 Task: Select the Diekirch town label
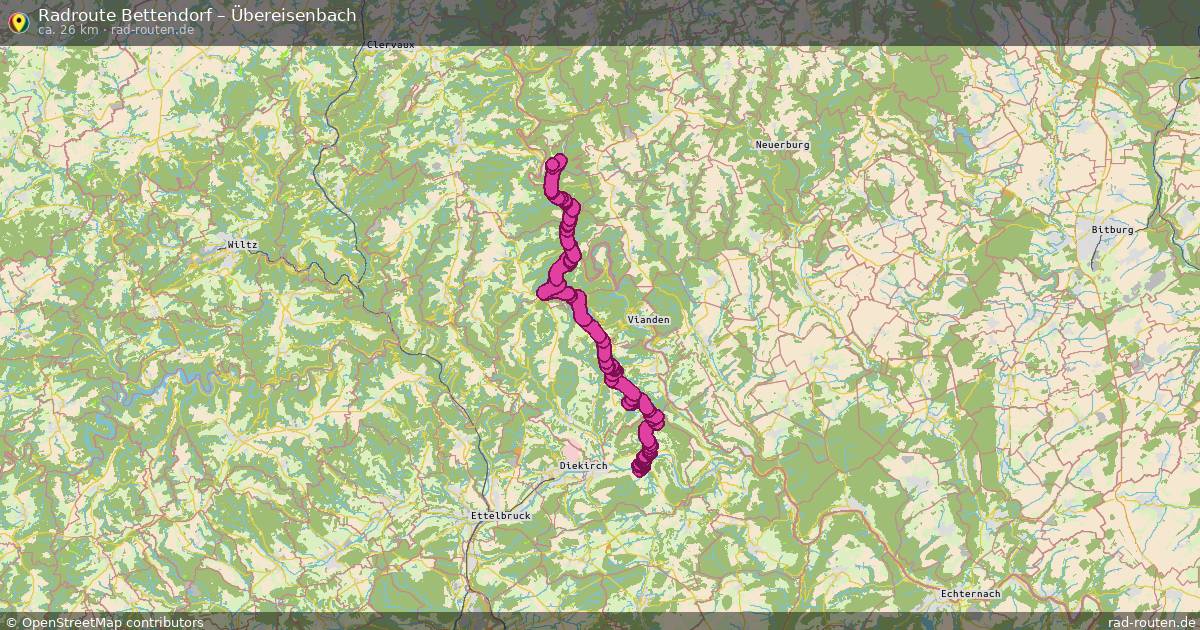pos(584,466)
